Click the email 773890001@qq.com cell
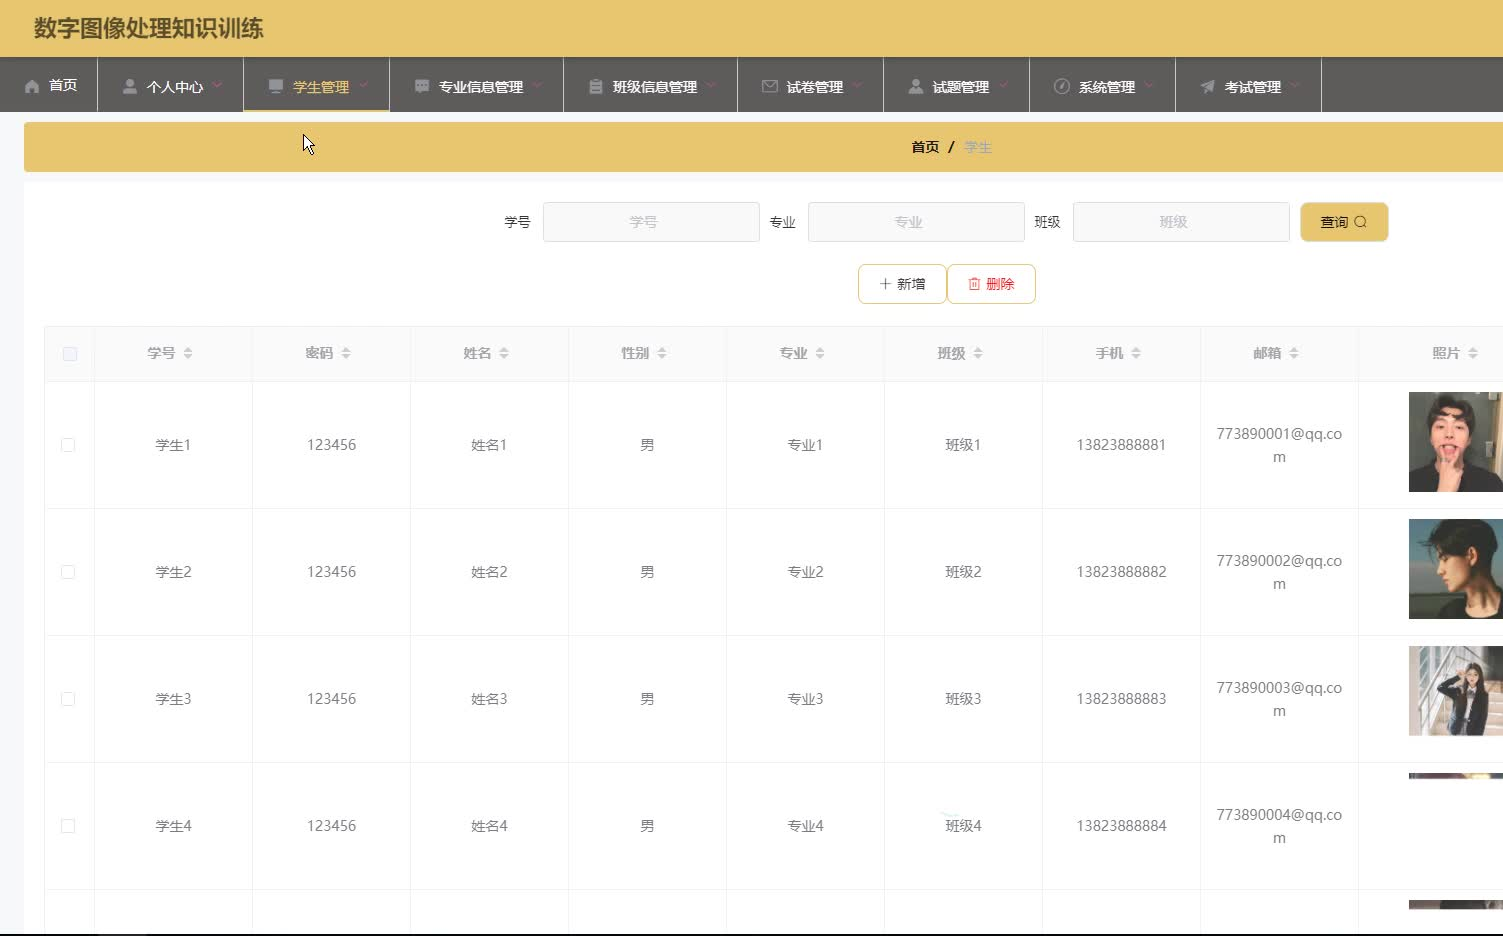 click(1279, 445)
